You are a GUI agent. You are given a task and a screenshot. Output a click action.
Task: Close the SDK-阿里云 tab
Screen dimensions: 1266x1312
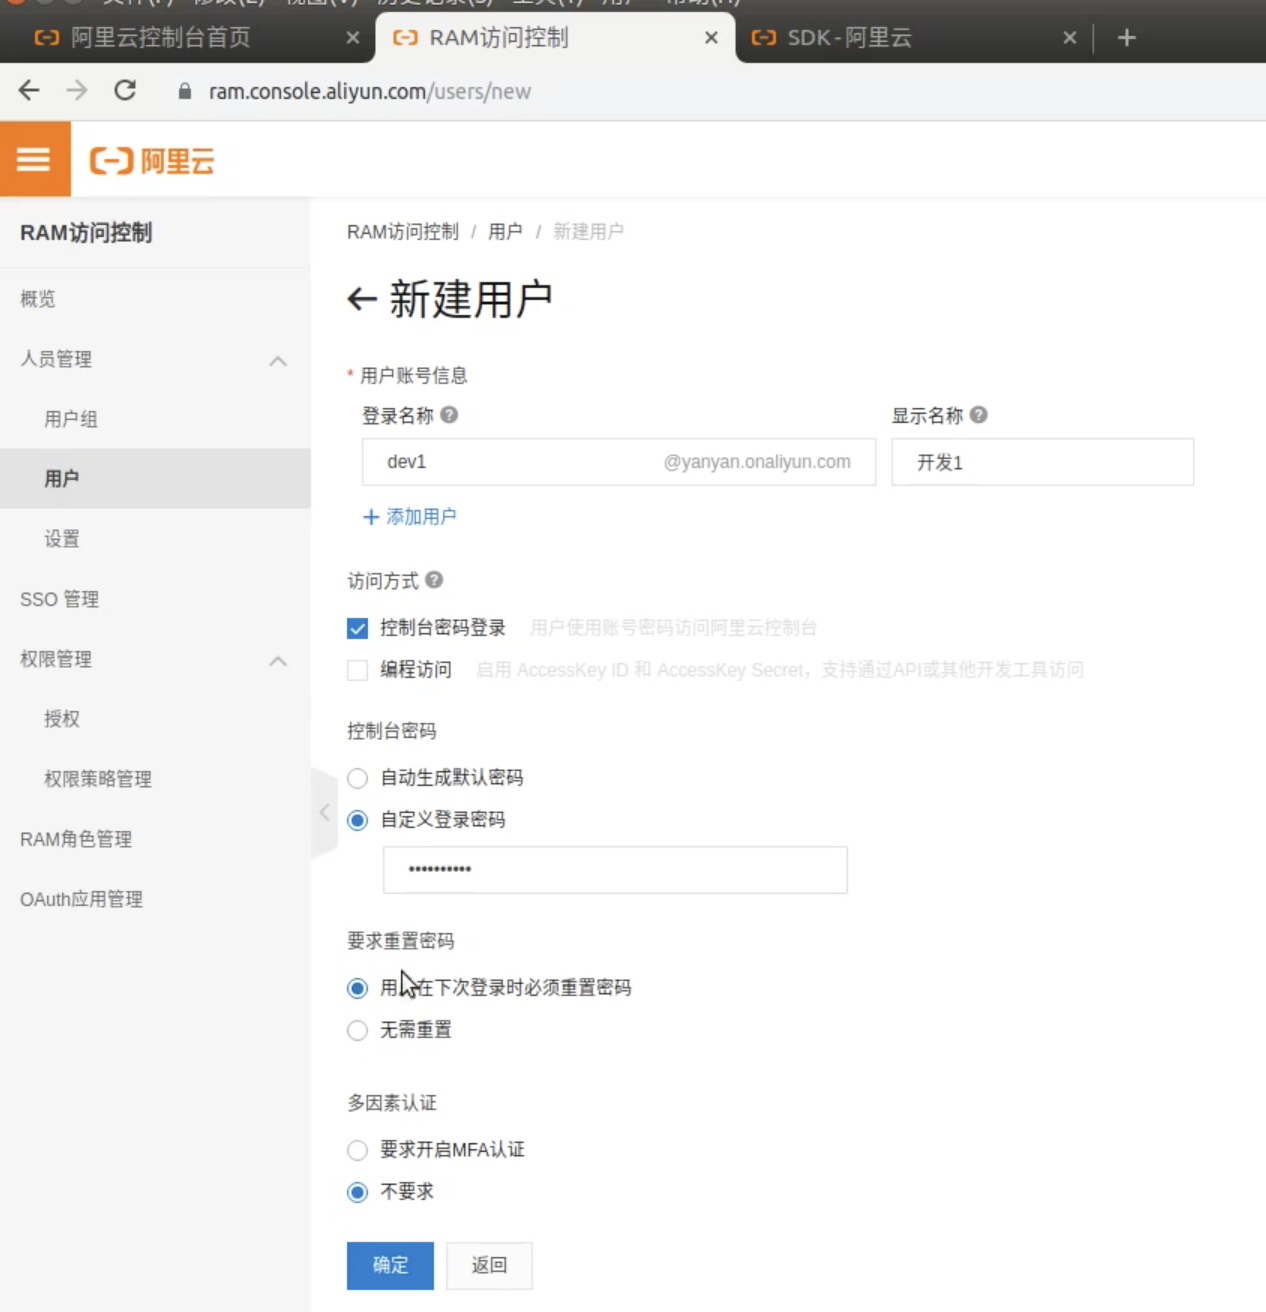click(x=1070, y=38)
